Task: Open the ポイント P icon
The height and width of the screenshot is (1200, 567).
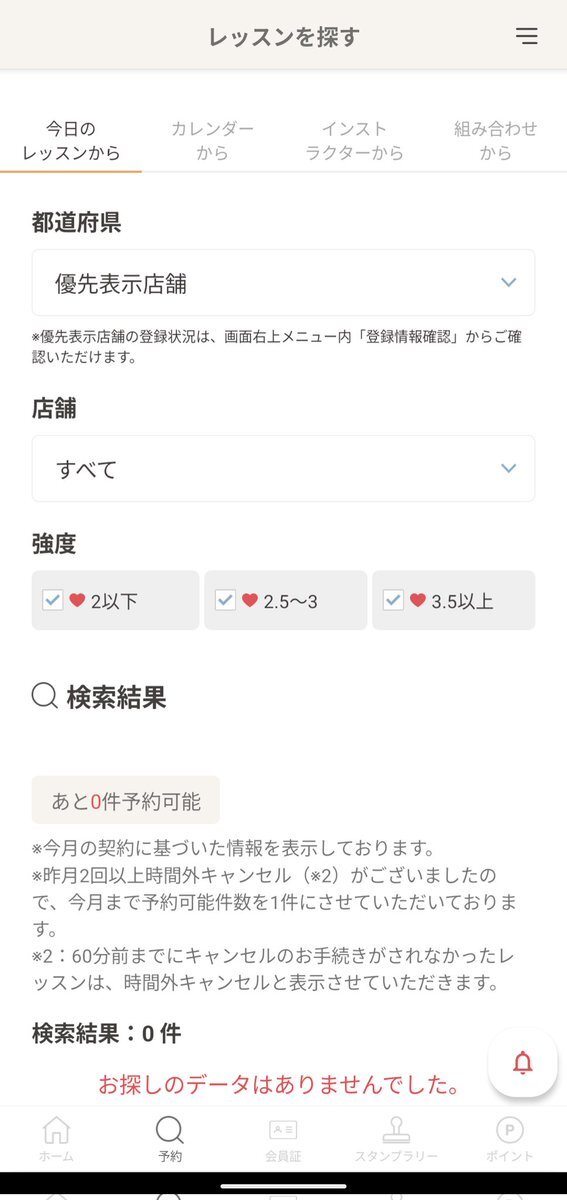Action: pyautogui.click(x=510, y=1130)
